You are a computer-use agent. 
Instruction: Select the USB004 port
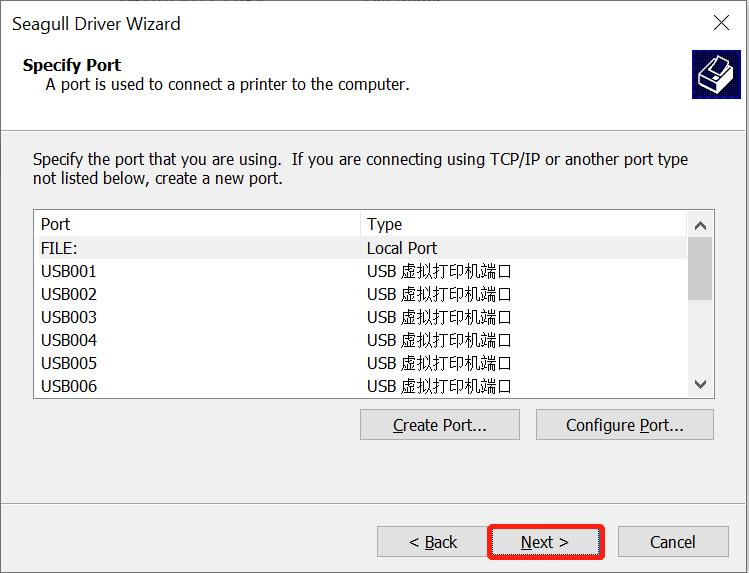[x=363, y=340]
